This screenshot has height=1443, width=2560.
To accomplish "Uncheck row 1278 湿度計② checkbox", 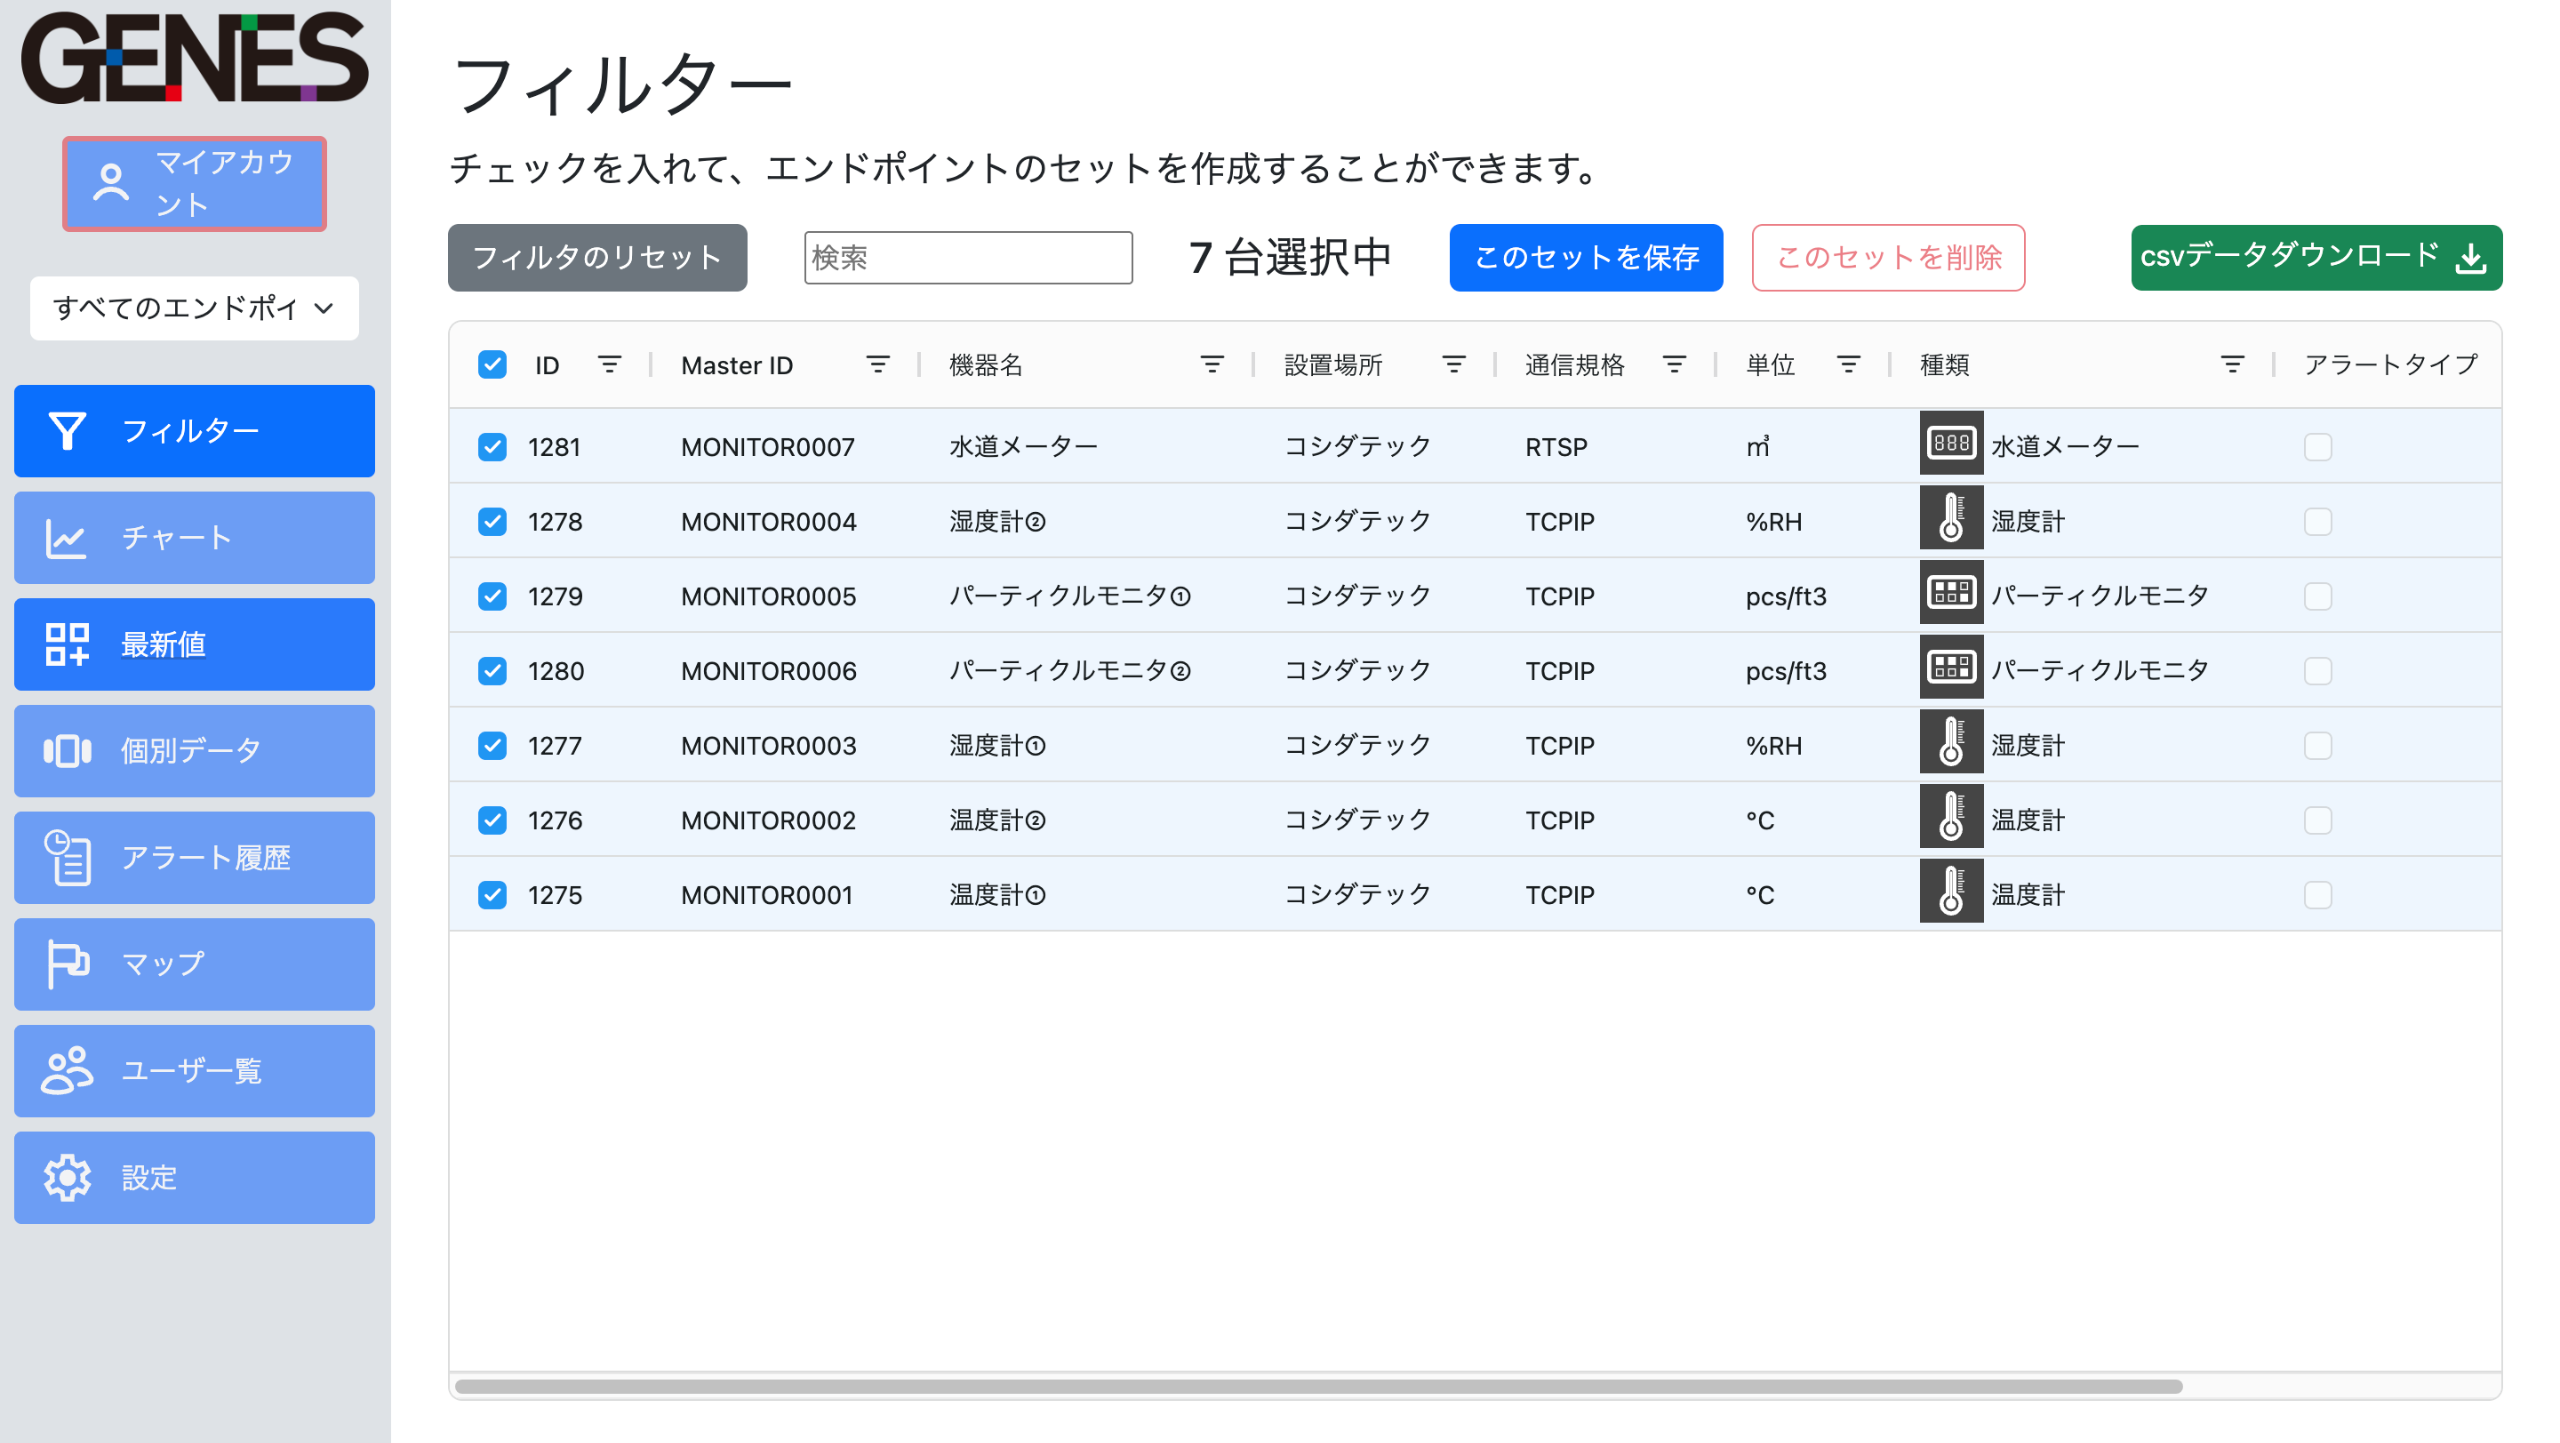I will (x=492, y=521).
